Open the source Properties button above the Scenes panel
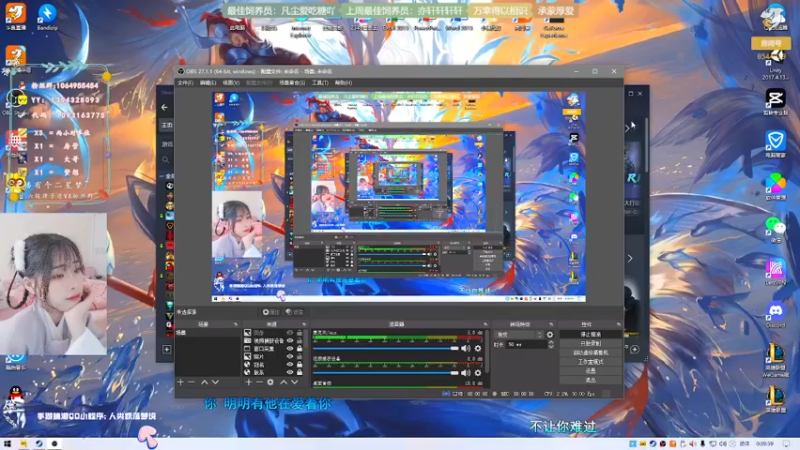The width and height of the screenshot is (800, 450). 271,312
